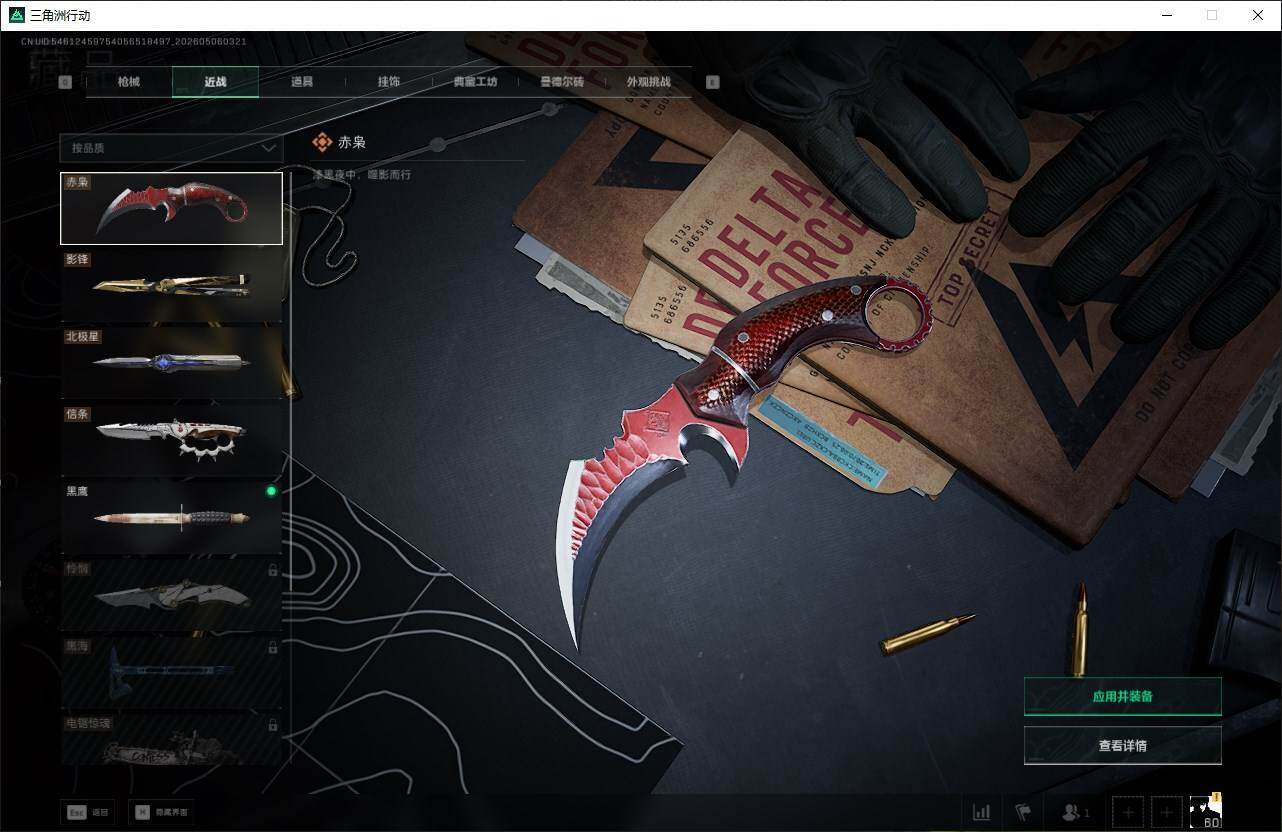
Task: Click the Q previous-tab key icon
Action: [65, 83]
